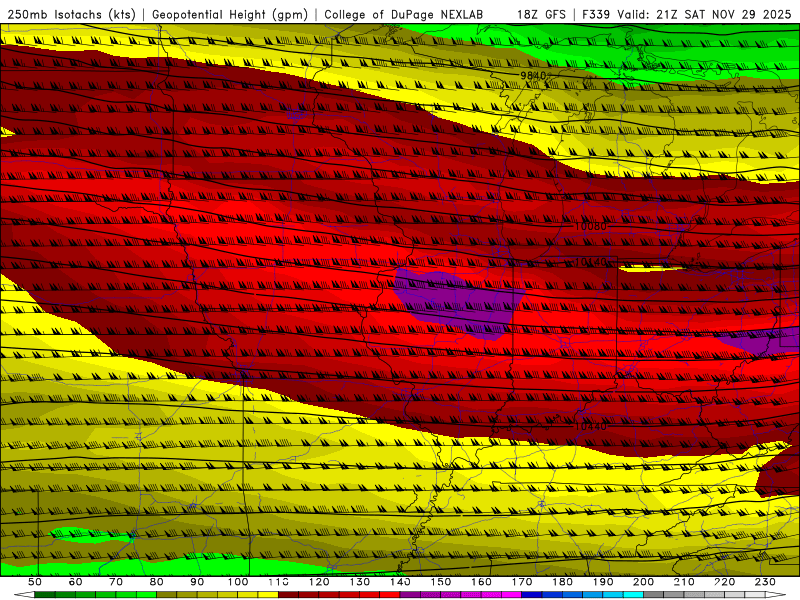This screenshot has height=600, width=800.
Task: Click the 60 value on the color scale
Action: tap(75, 582)
